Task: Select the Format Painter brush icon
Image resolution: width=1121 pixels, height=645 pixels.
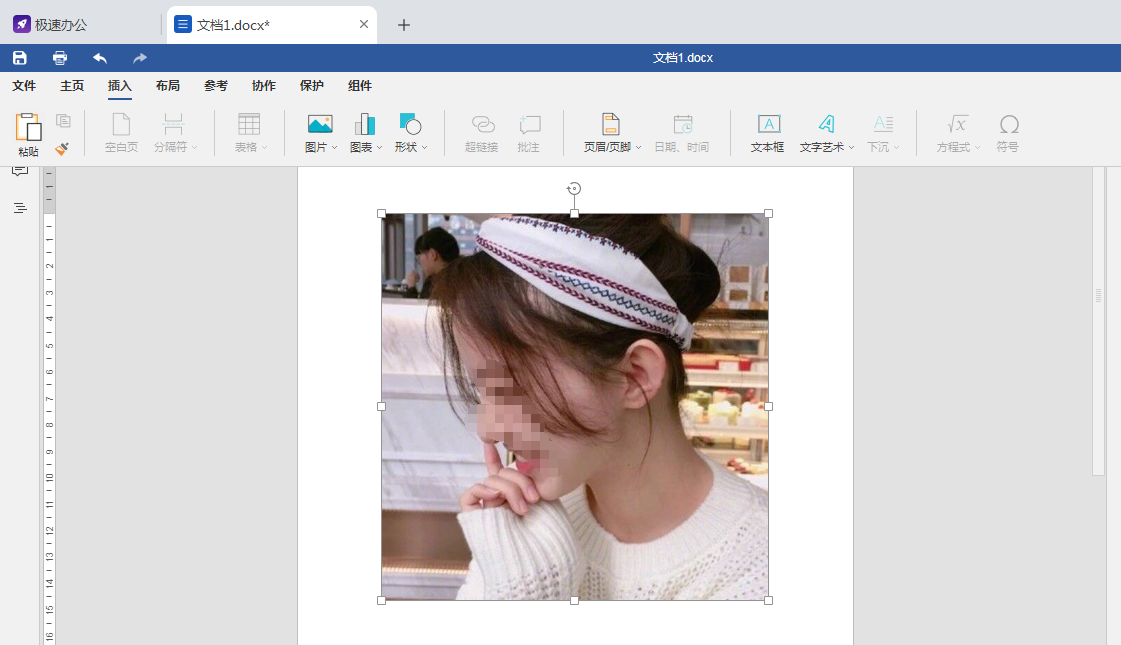Action: click(62, 149)
